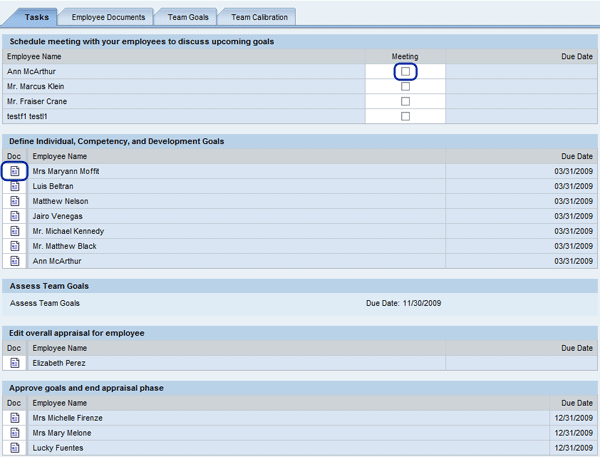Open document icon for Matthew Nelson
Image resolution: width=600 pixels, height=457 pixels.
point(15,202)
